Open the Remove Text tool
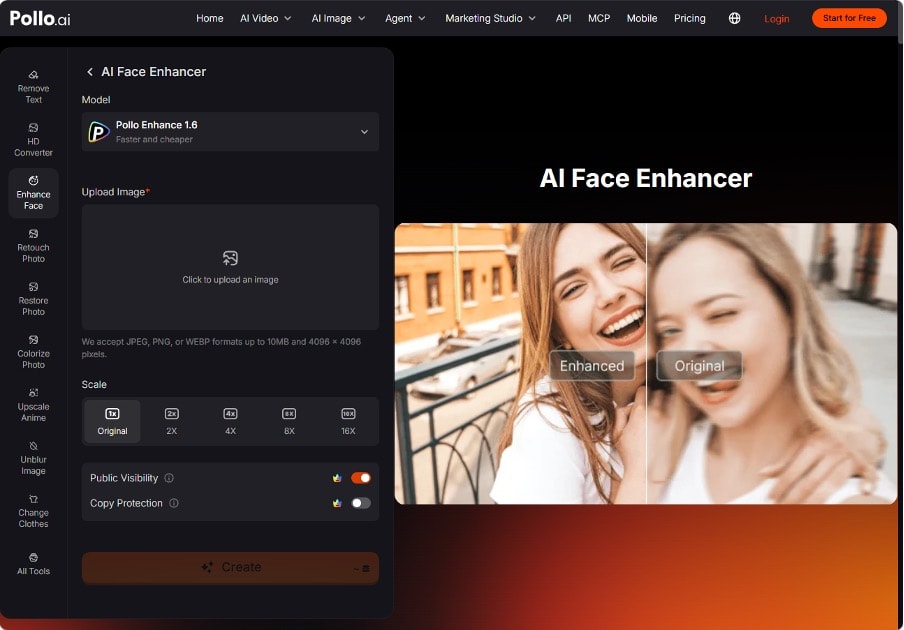The image size is (904, 630). tap(33, 87)
